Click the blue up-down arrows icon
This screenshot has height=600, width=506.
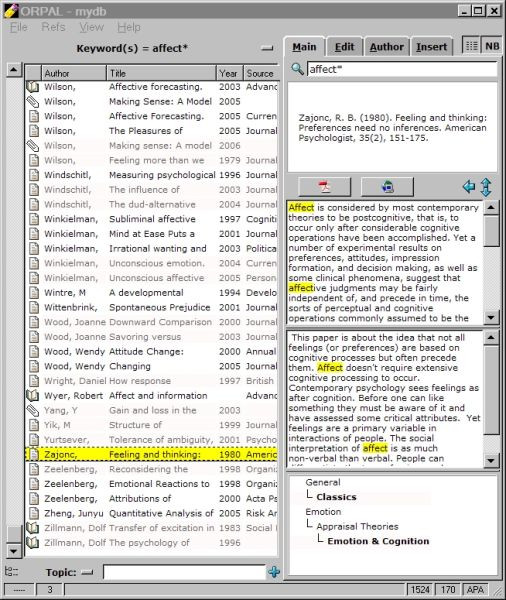(x=486, y=187)
